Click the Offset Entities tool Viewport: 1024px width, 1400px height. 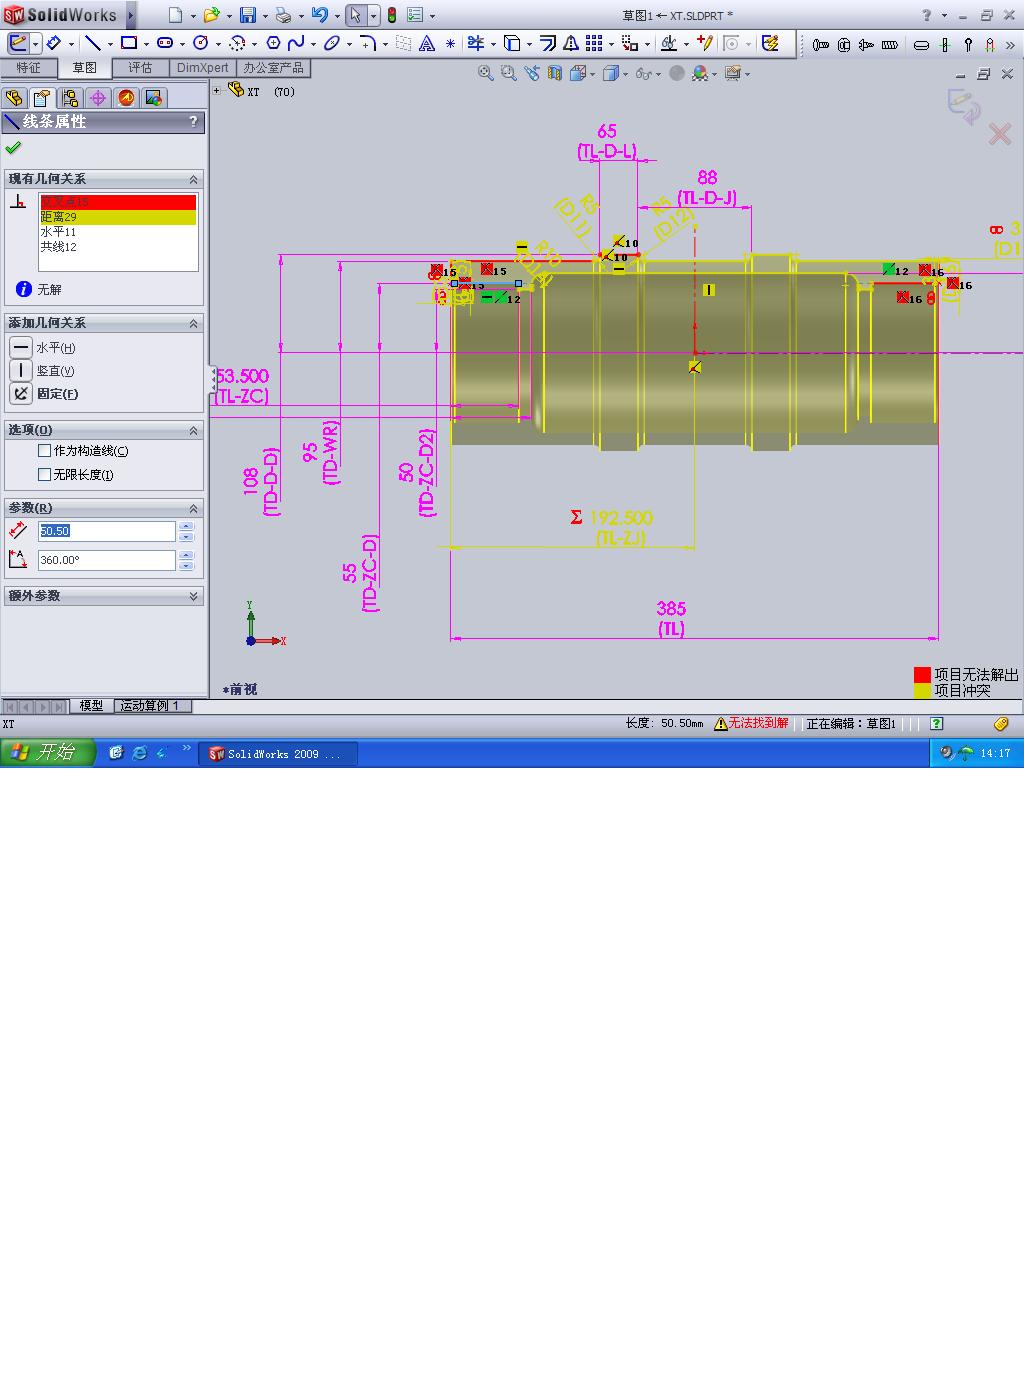548,43
